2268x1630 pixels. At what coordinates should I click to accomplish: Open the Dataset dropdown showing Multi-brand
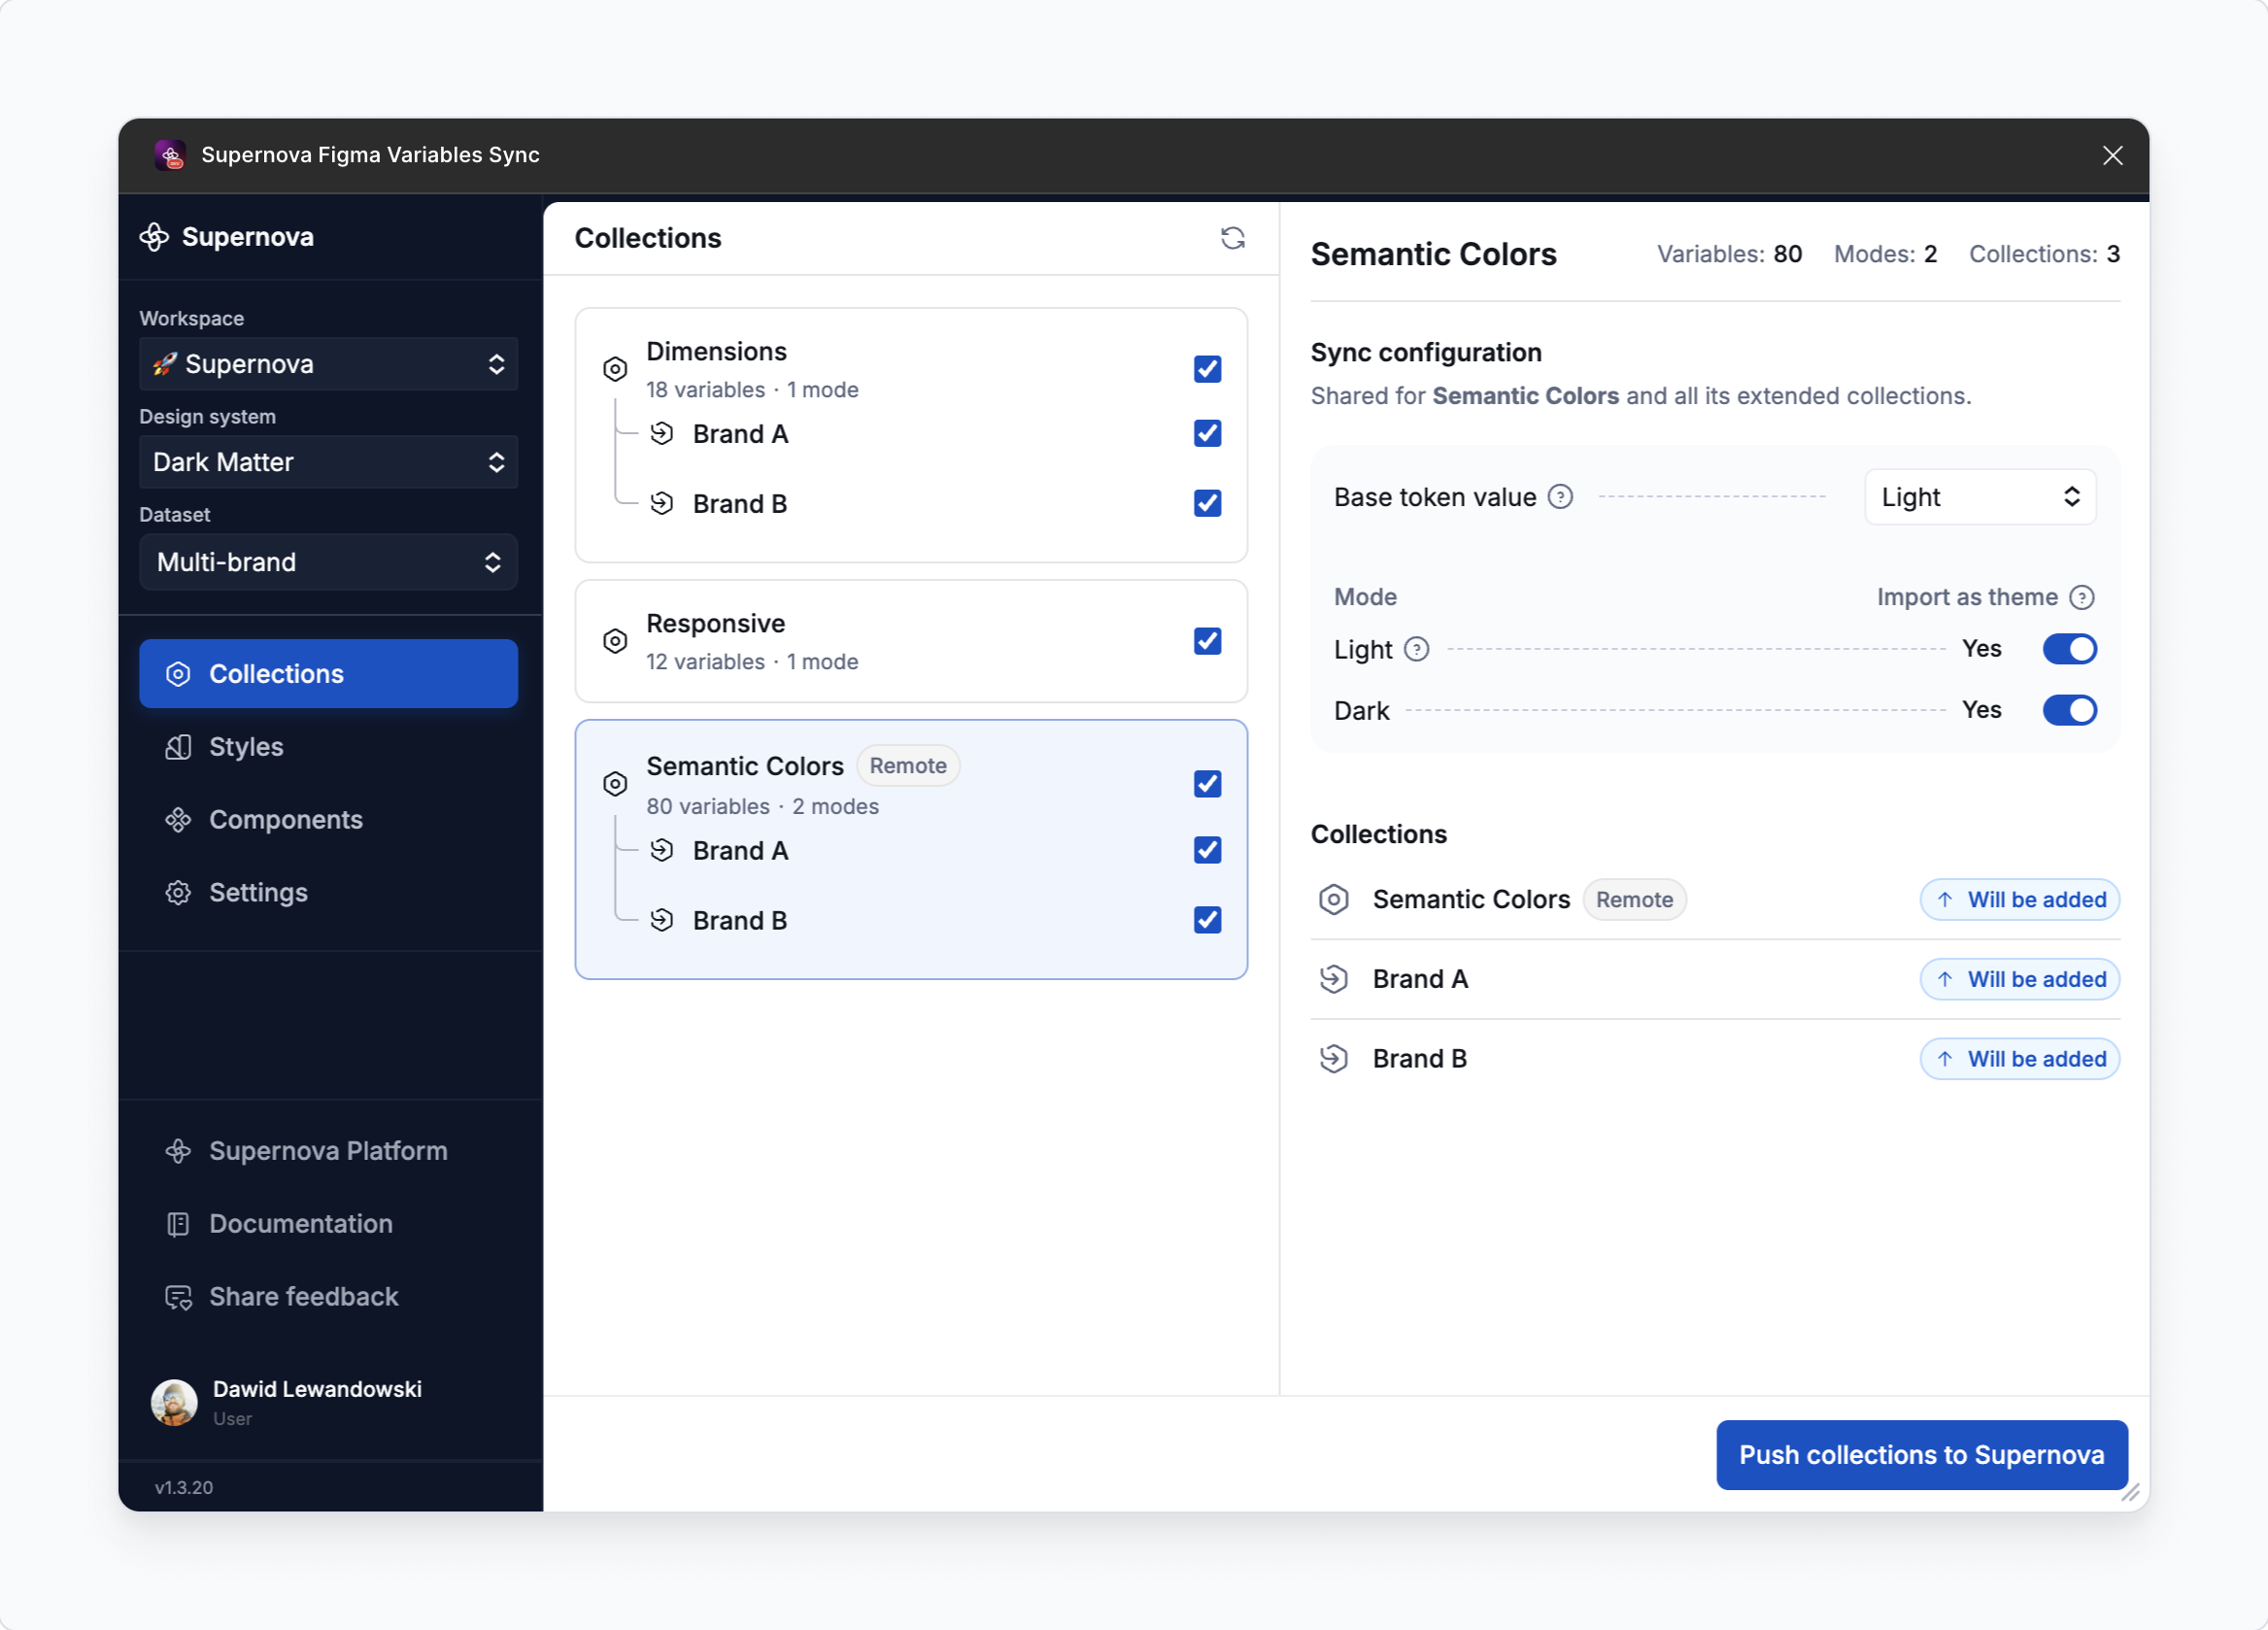click(x=328, y=562)
